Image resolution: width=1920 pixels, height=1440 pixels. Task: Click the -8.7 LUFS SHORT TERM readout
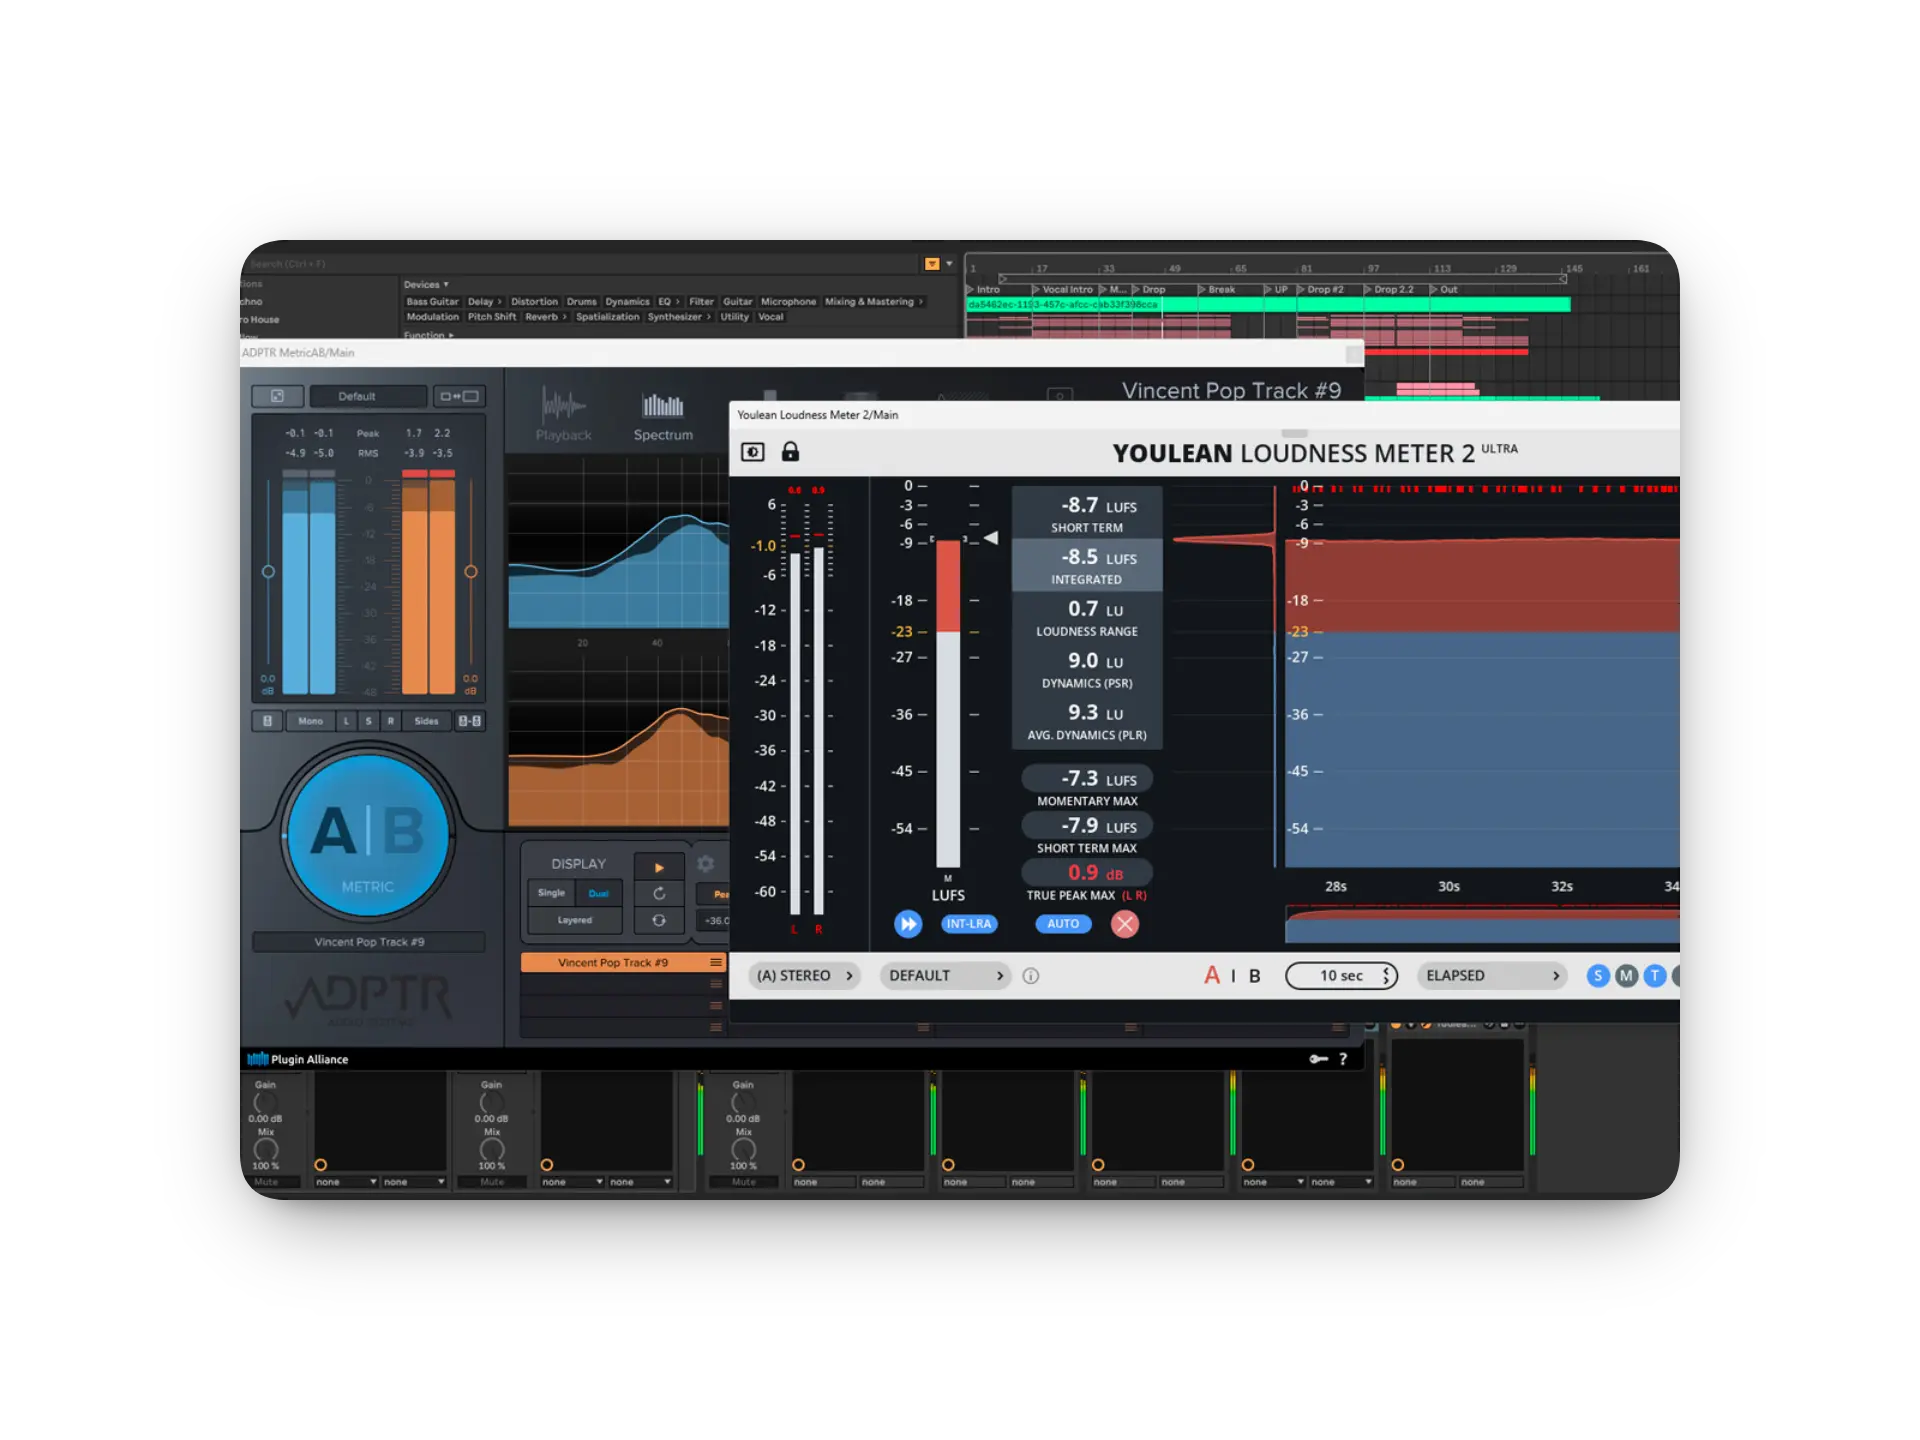[x=1087, y=514]
